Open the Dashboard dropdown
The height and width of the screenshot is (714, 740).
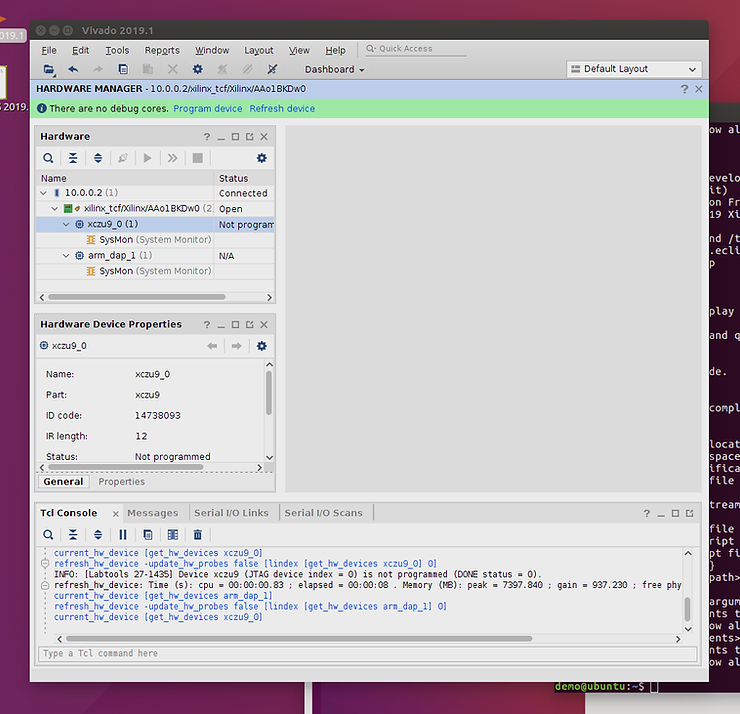tap(334, 69)
